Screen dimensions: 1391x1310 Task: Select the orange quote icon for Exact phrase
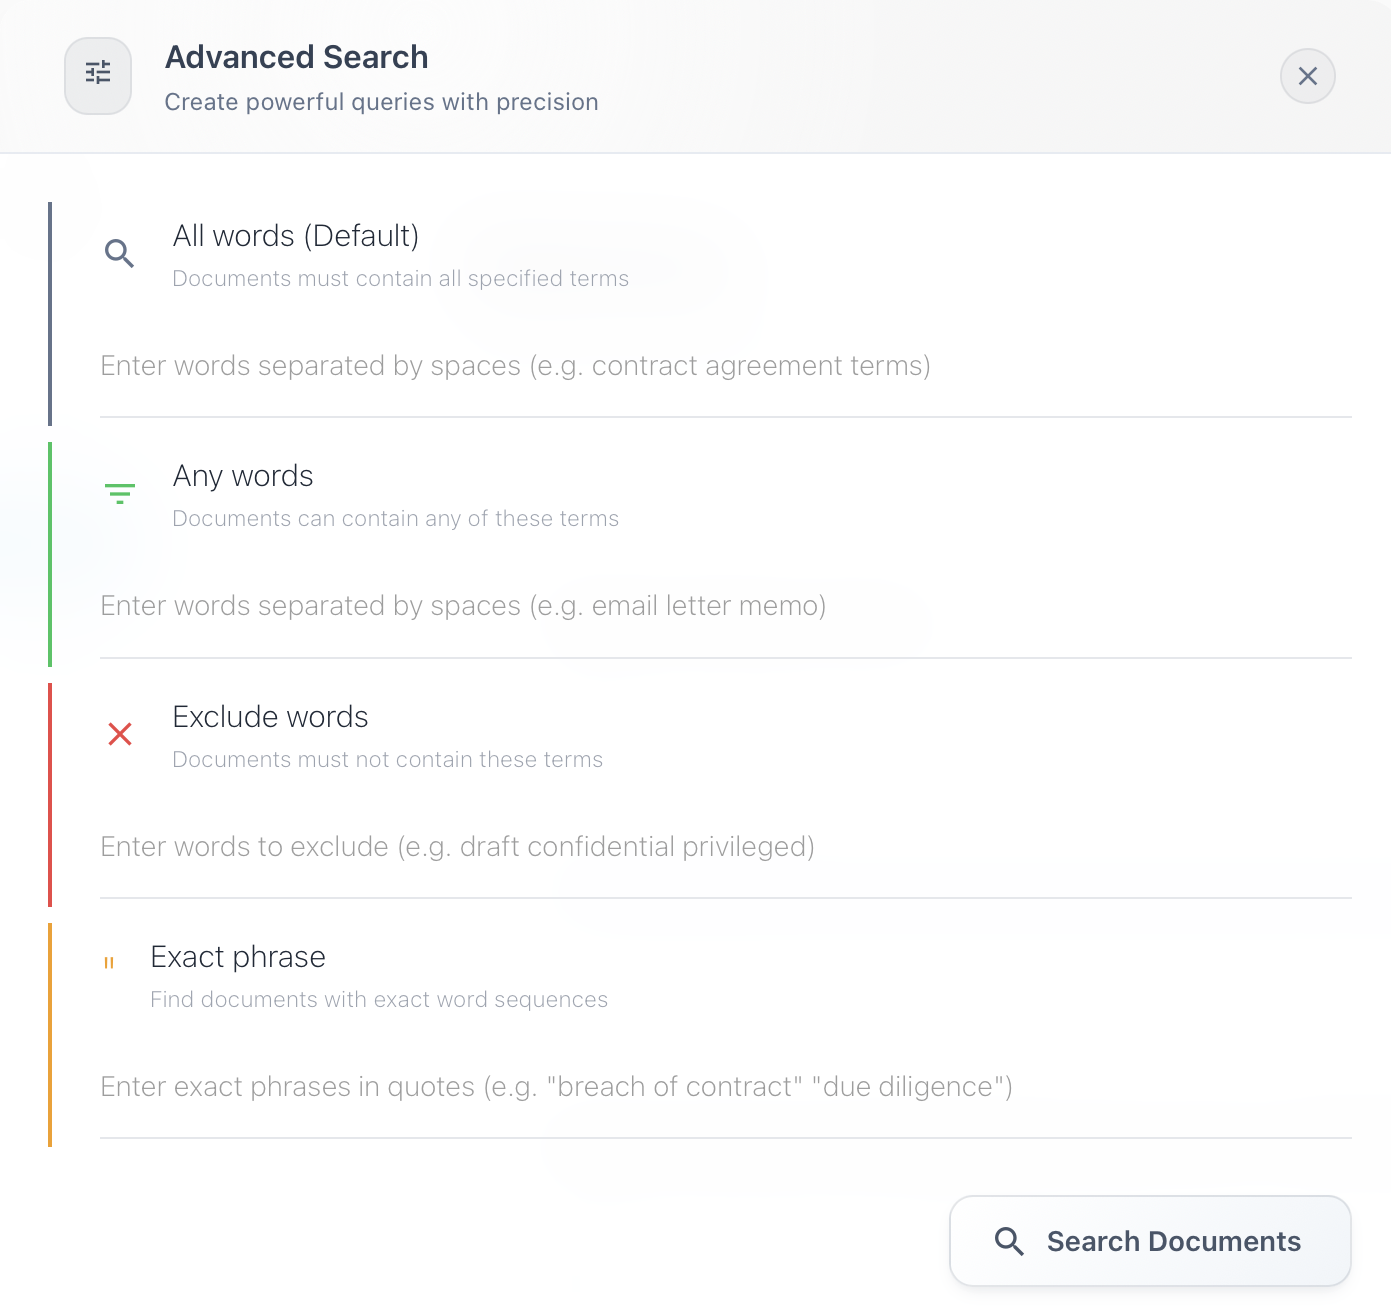tap(109, 962)
